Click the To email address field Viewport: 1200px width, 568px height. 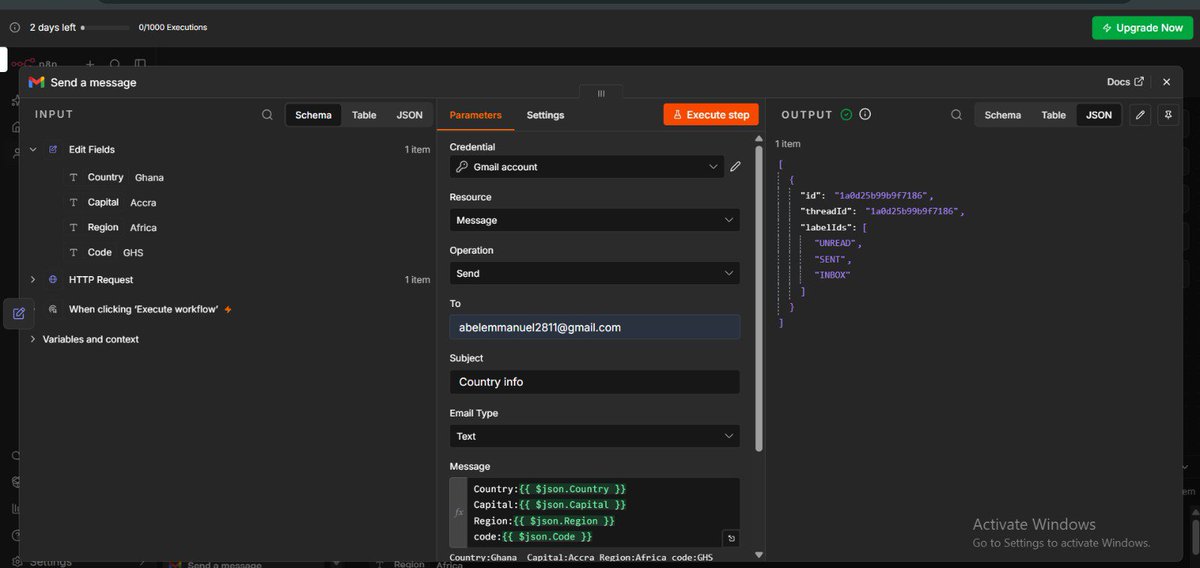tap(595, 327)
